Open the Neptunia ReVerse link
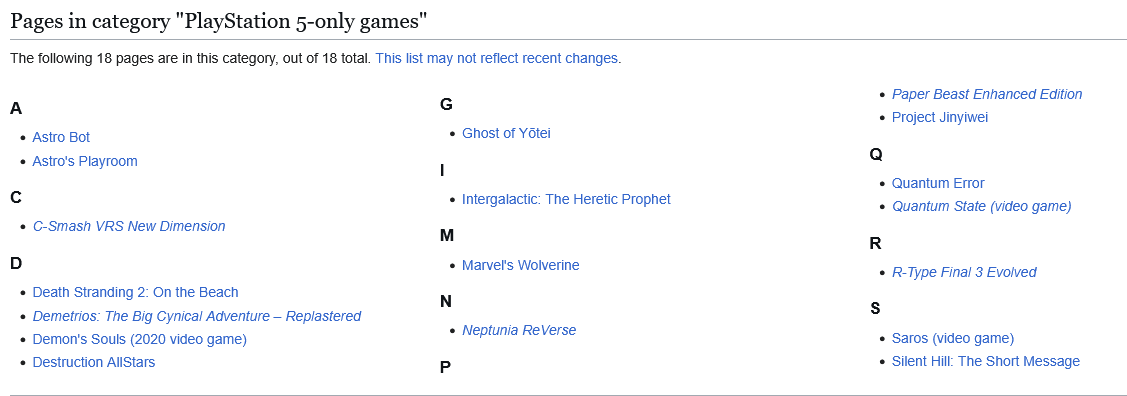 click(519, 331)
